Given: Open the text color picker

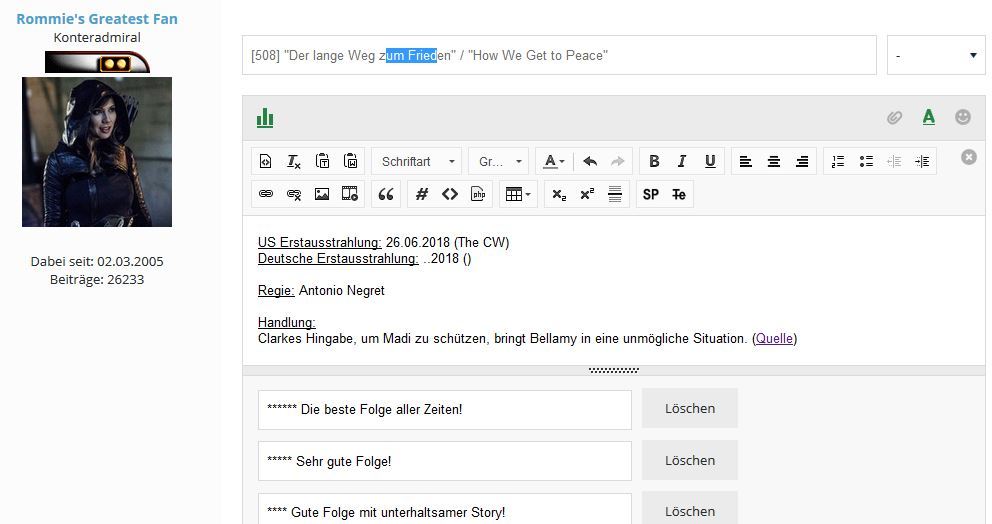Looking at the screenshot, I should [x=551, y=161].
